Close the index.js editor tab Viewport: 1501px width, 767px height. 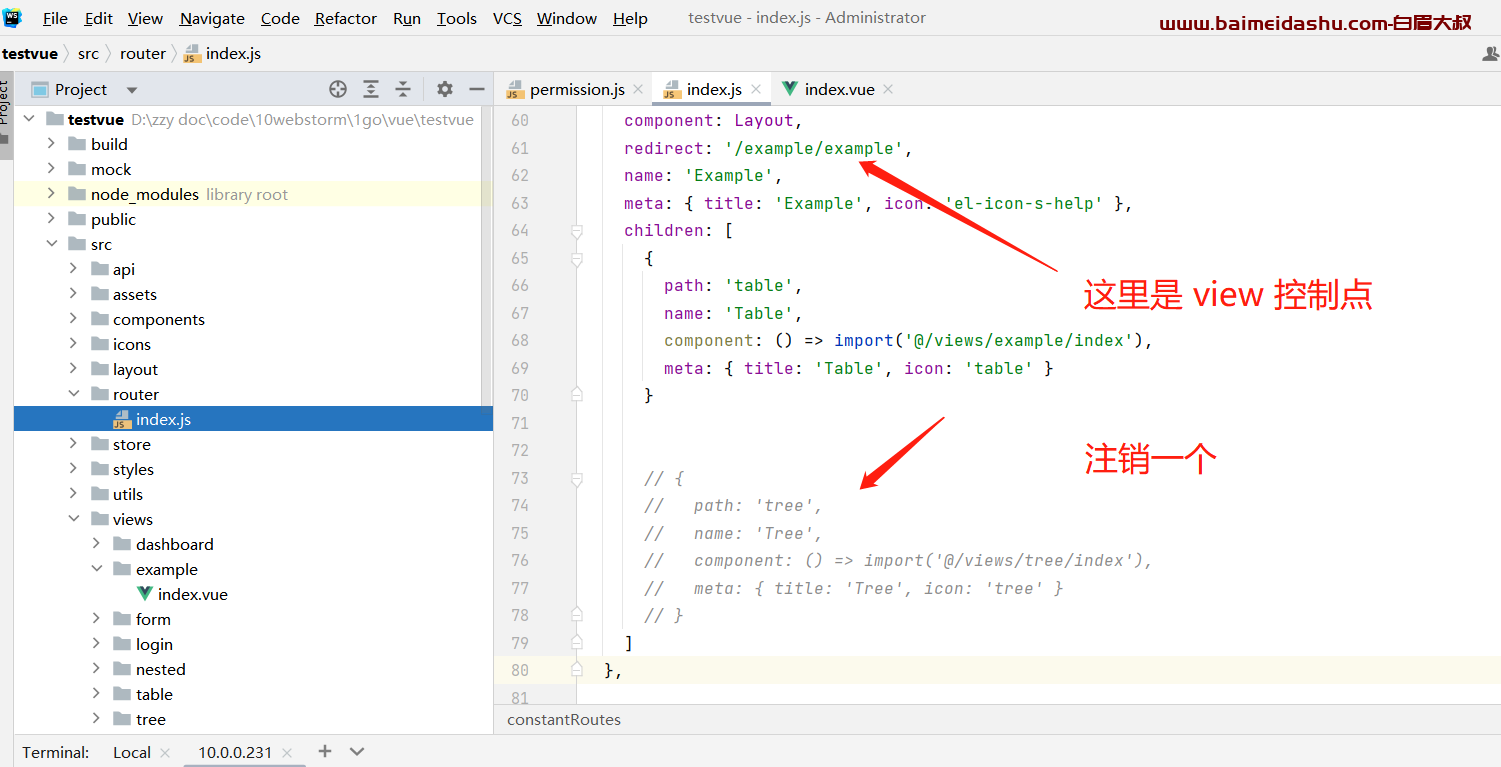(756, 89)
